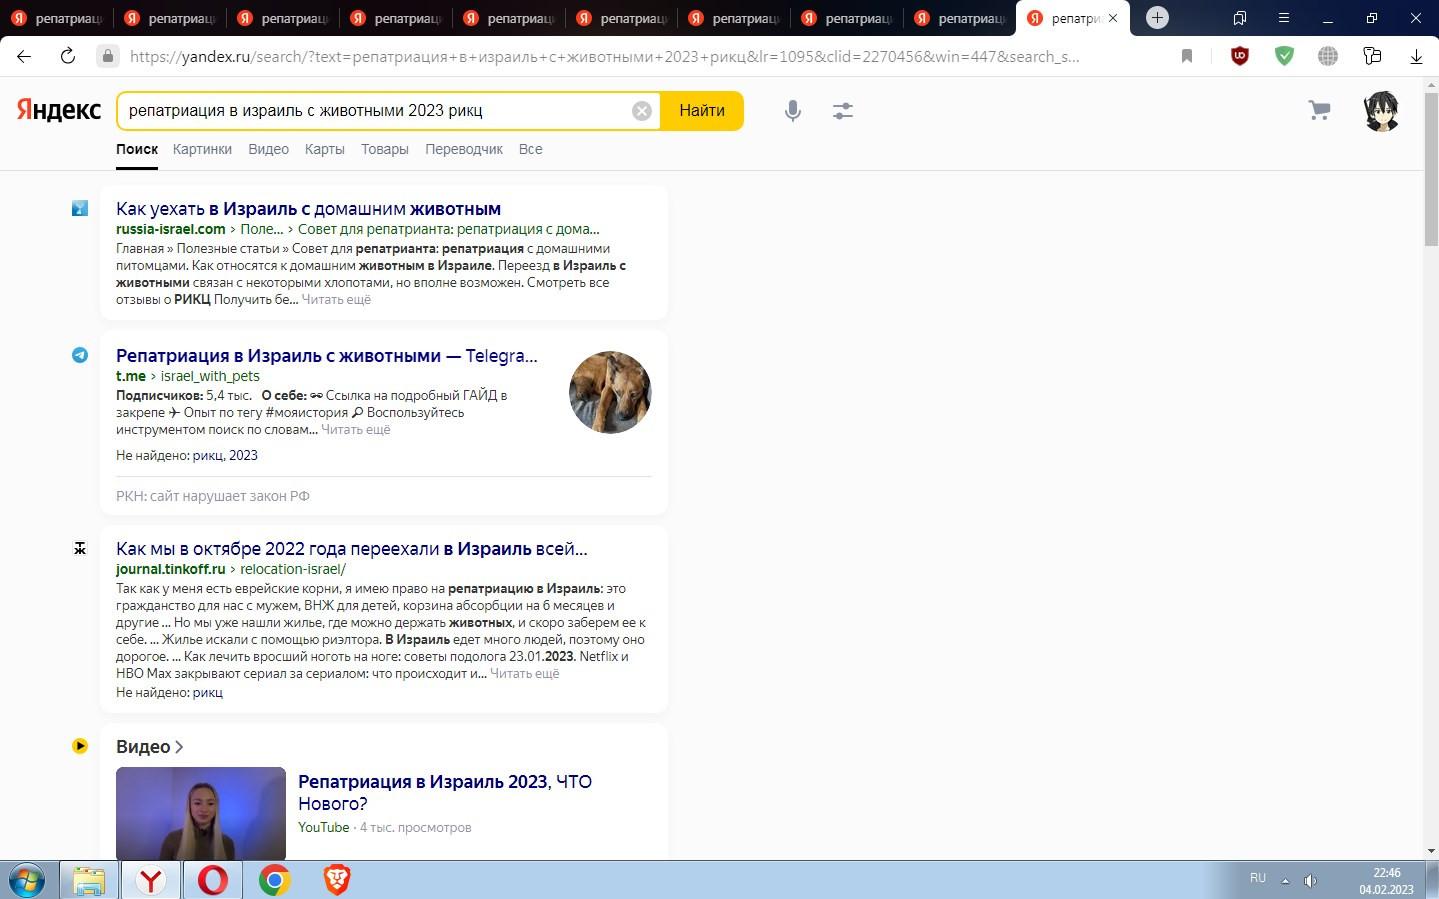This screenshot has width=1439, height=899.
Task: Open the green shield protection extension
Action: 1284,56
